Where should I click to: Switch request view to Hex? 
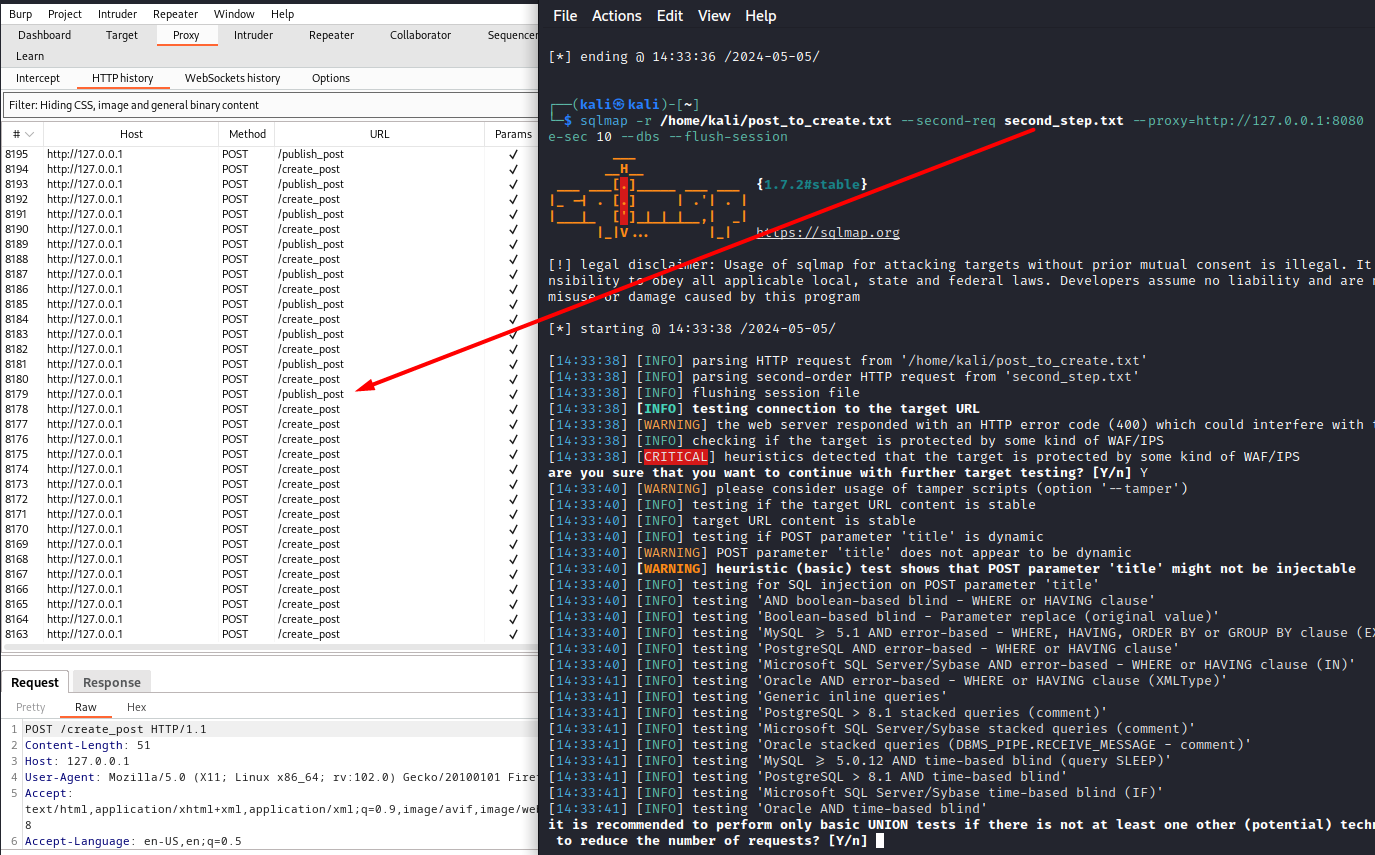(x=136, y=707)
